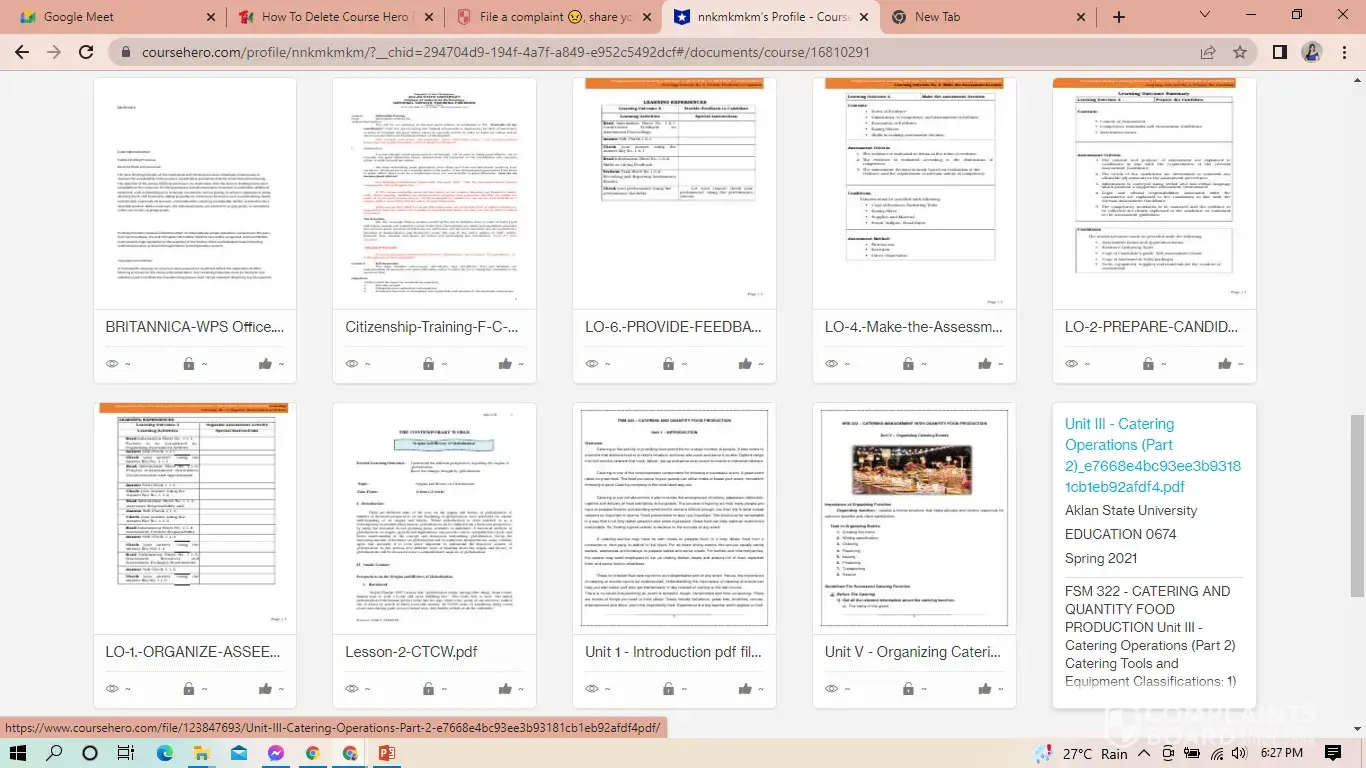Open LO-6 PROVIDE-FEEDBACK document title

coord(674,327)
